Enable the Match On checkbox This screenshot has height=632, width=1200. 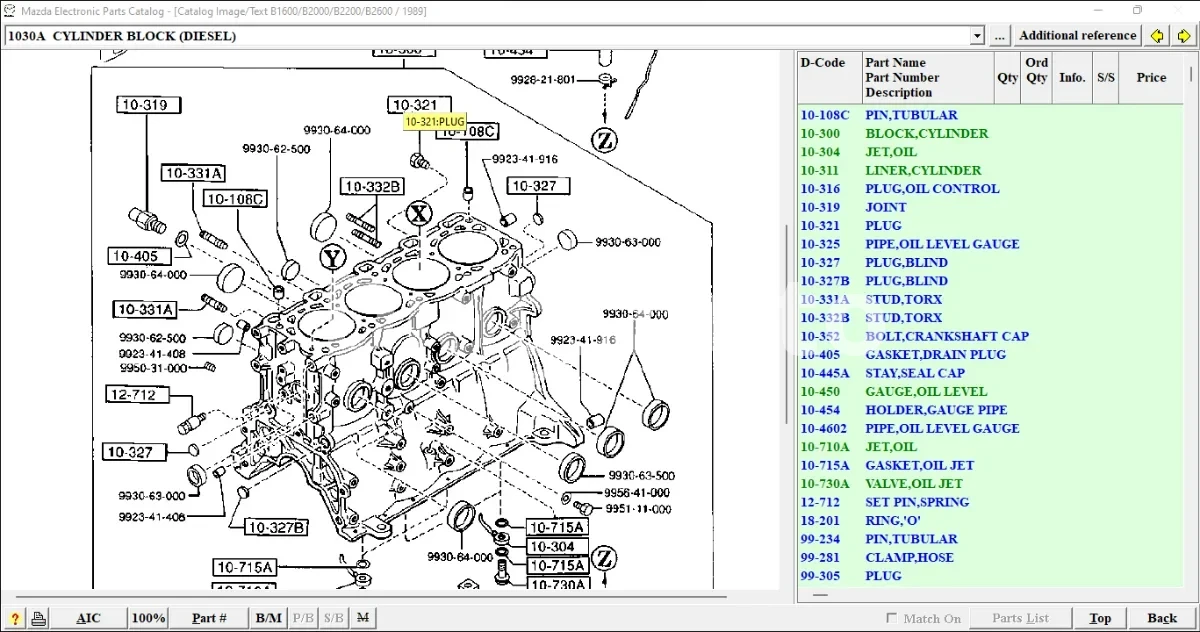pos(892,619)
